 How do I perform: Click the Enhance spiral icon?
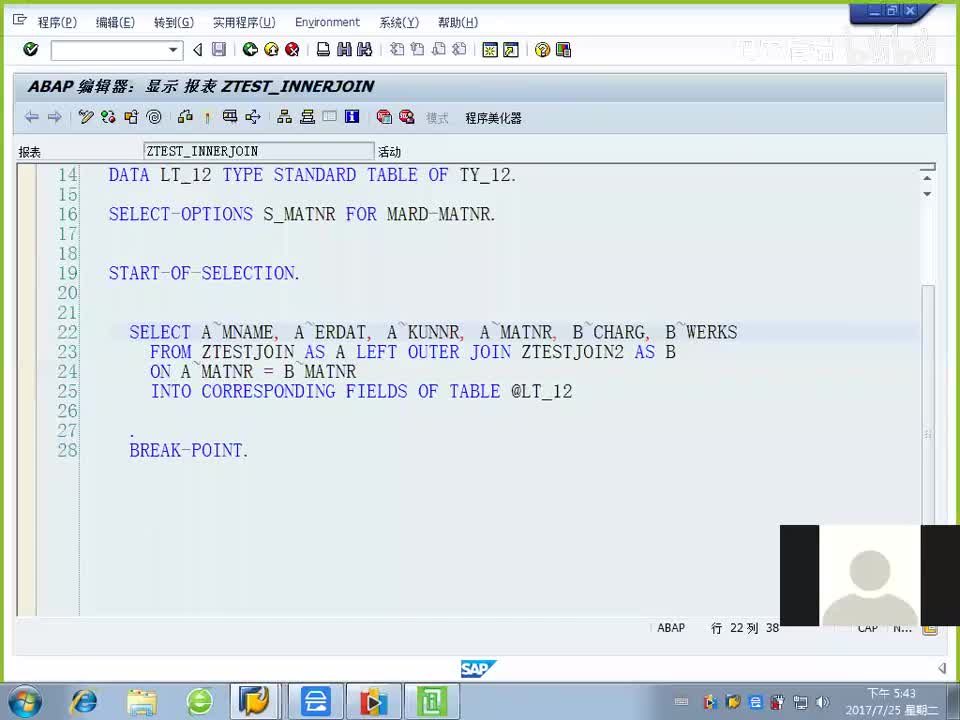pos(154,117)
